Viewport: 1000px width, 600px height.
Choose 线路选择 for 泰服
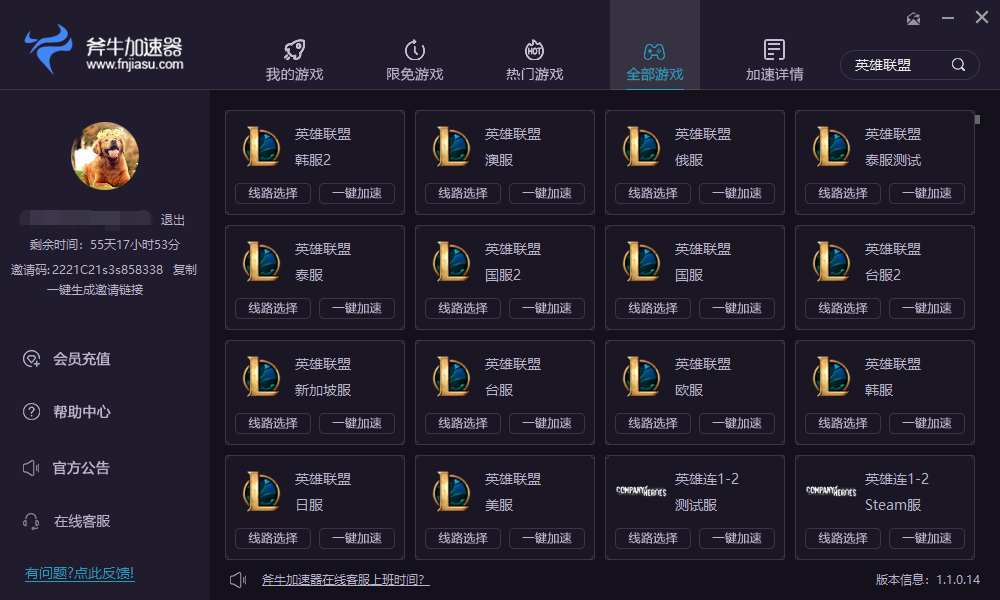click(x=273, y=308)
